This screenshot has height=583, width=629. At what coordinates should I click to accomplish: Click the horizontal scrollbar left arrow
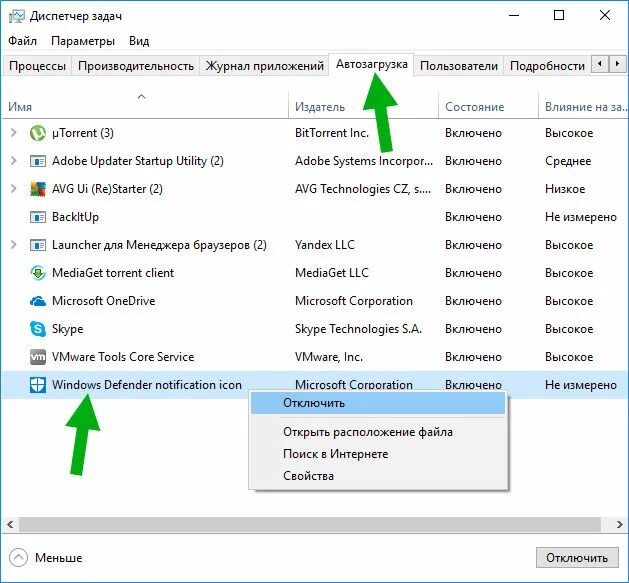point(10,524)
